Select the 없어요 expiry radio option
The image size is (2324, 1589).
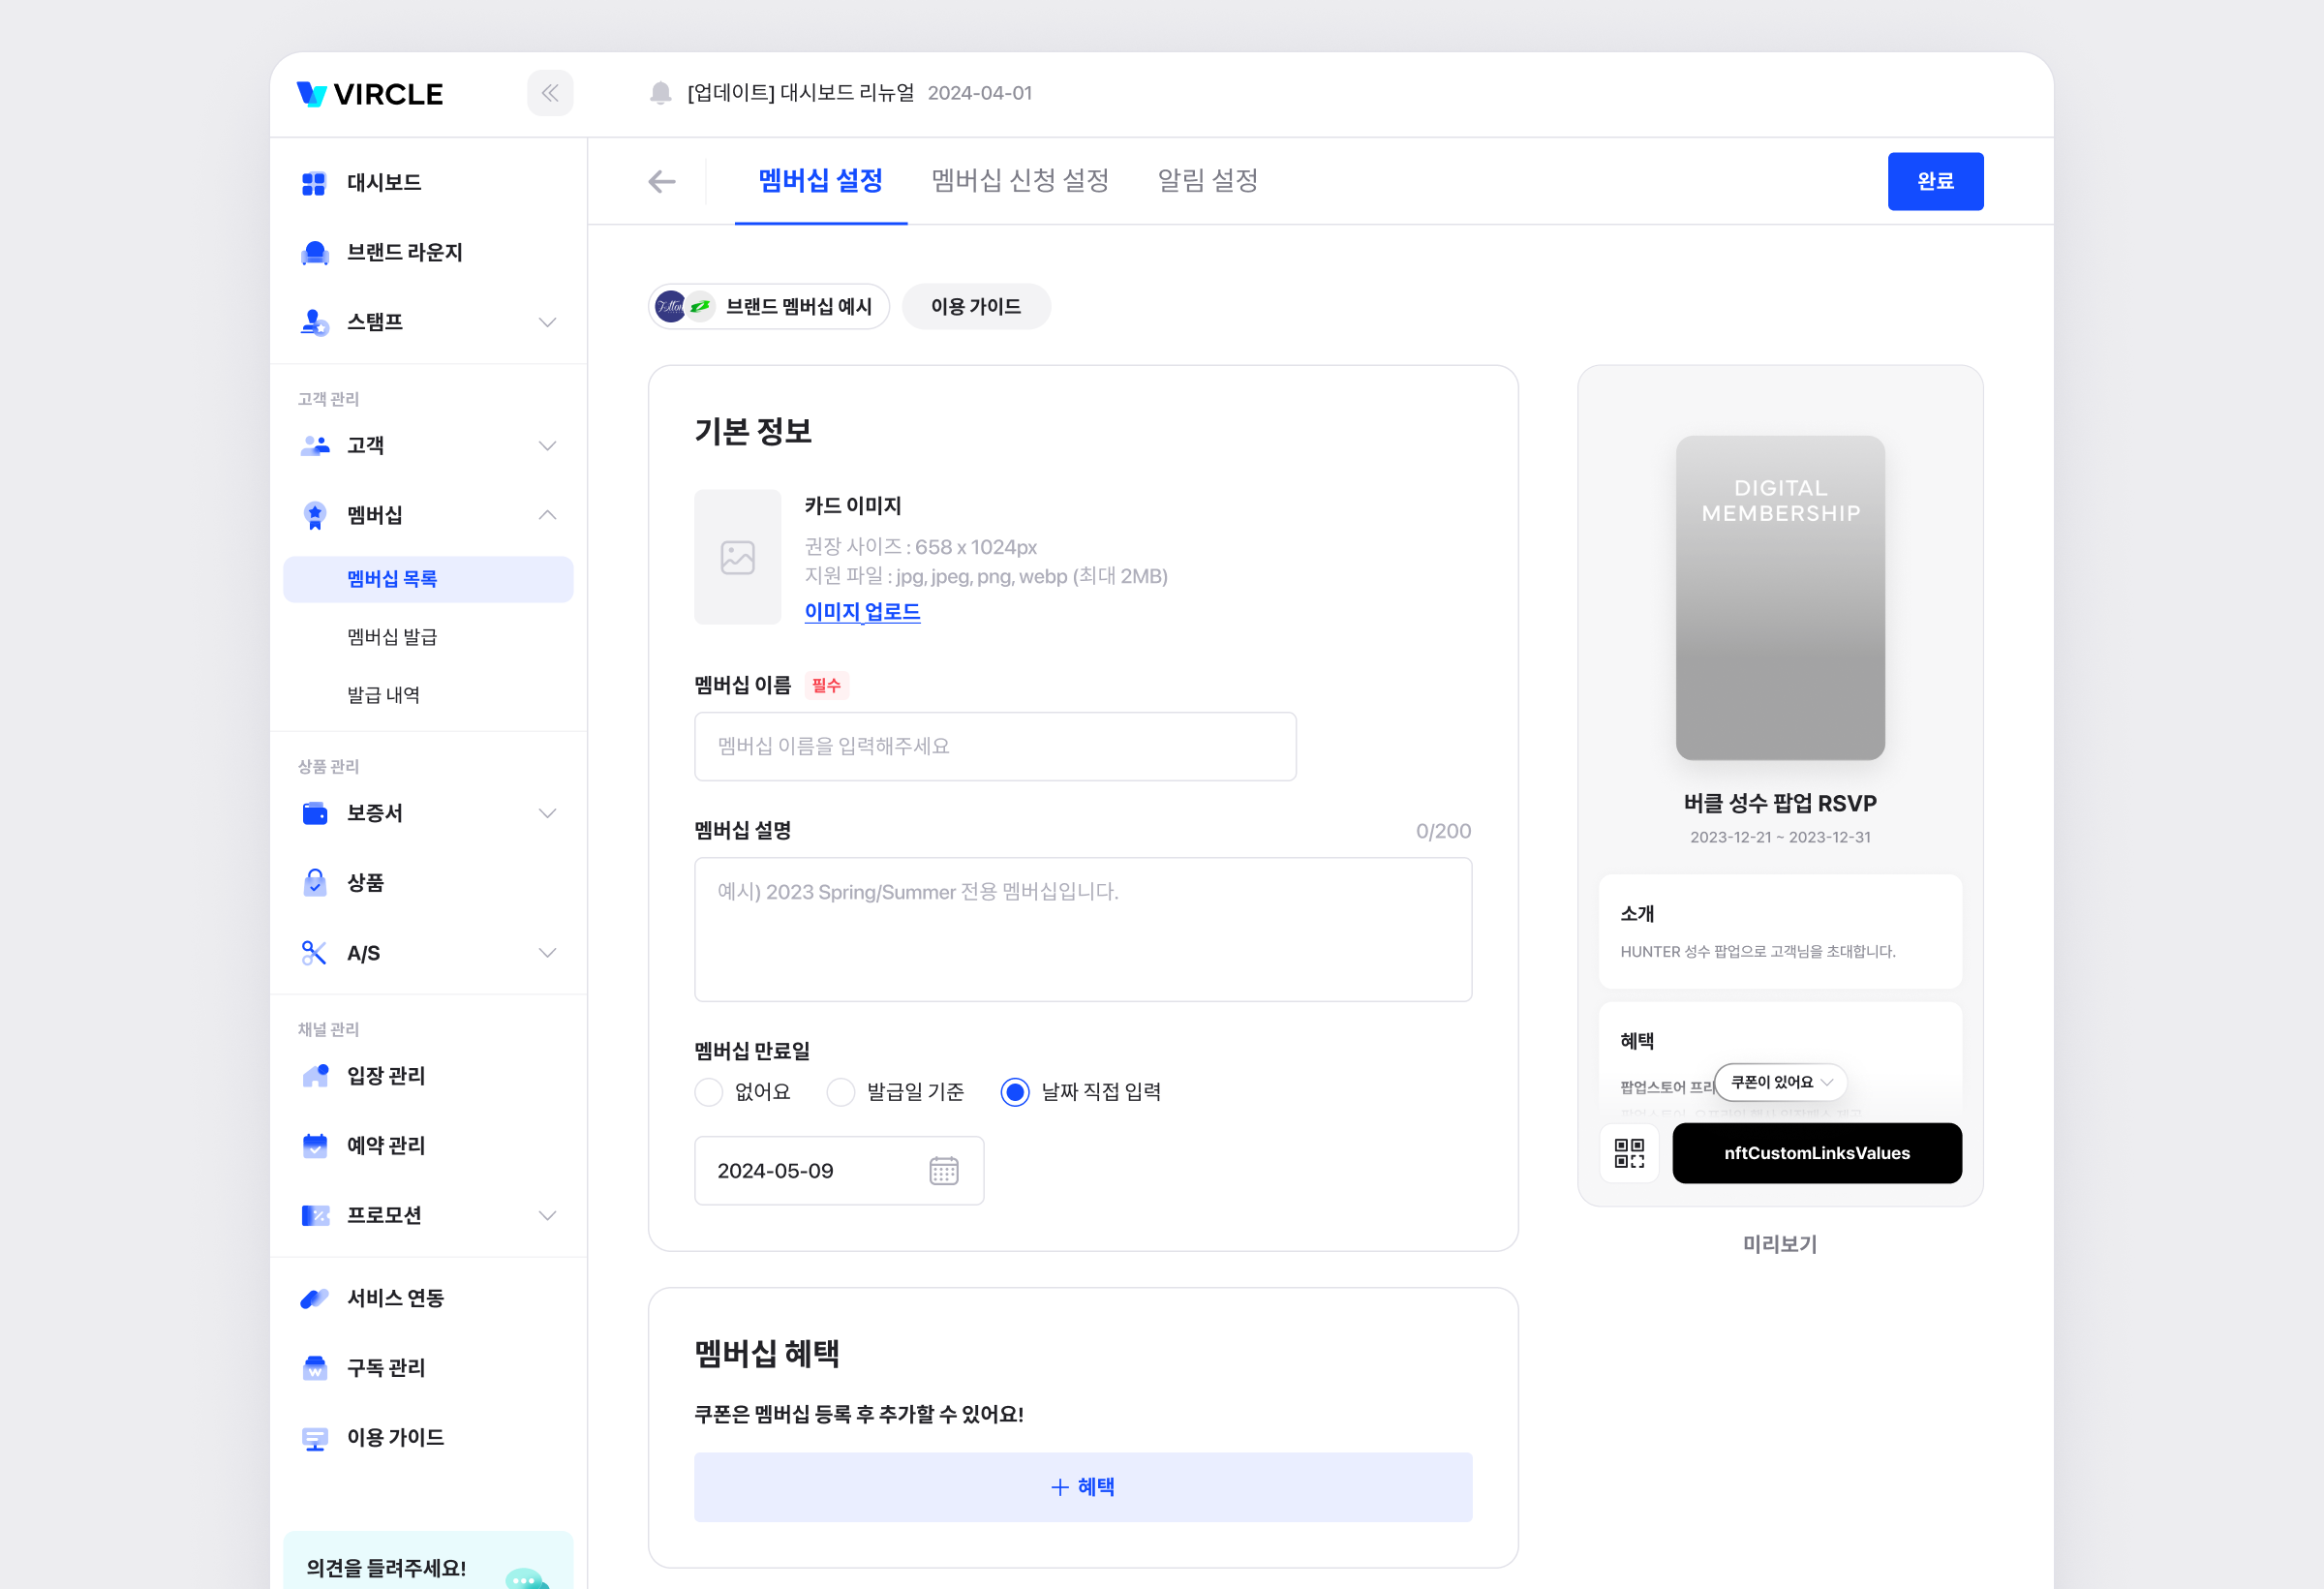coord(709,1091)
